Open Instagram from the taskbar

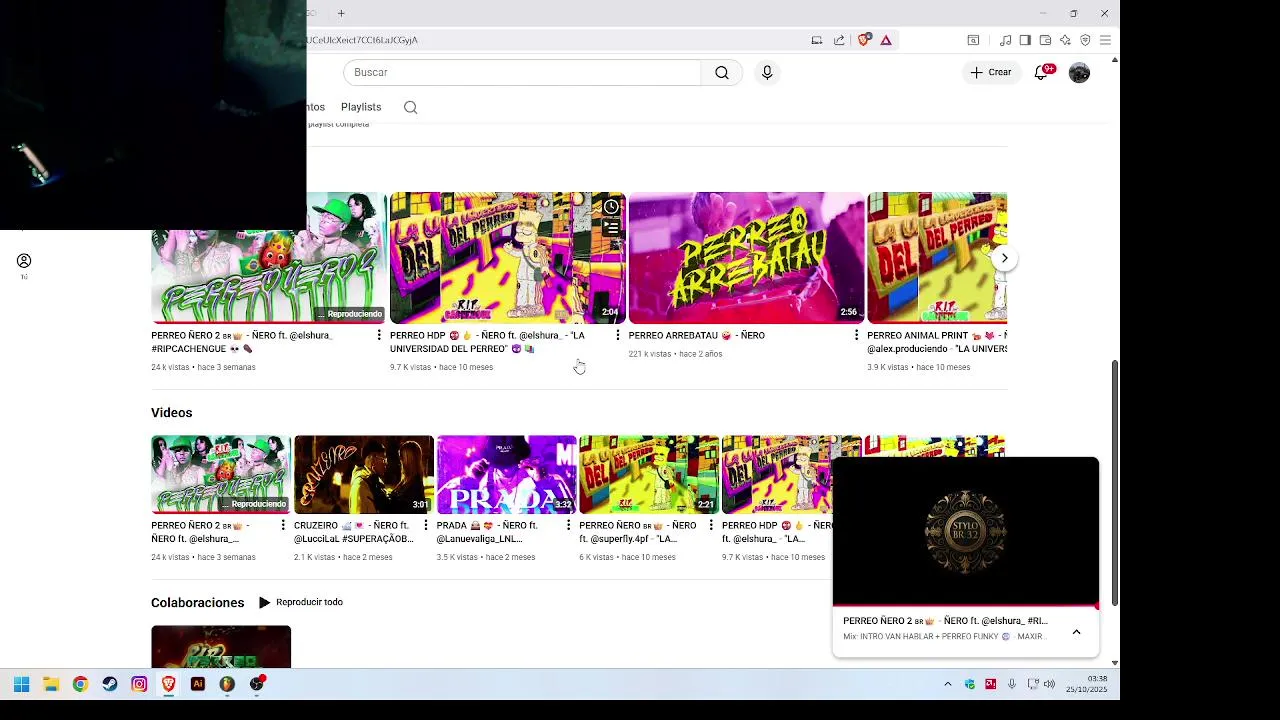tap(139, 684)
